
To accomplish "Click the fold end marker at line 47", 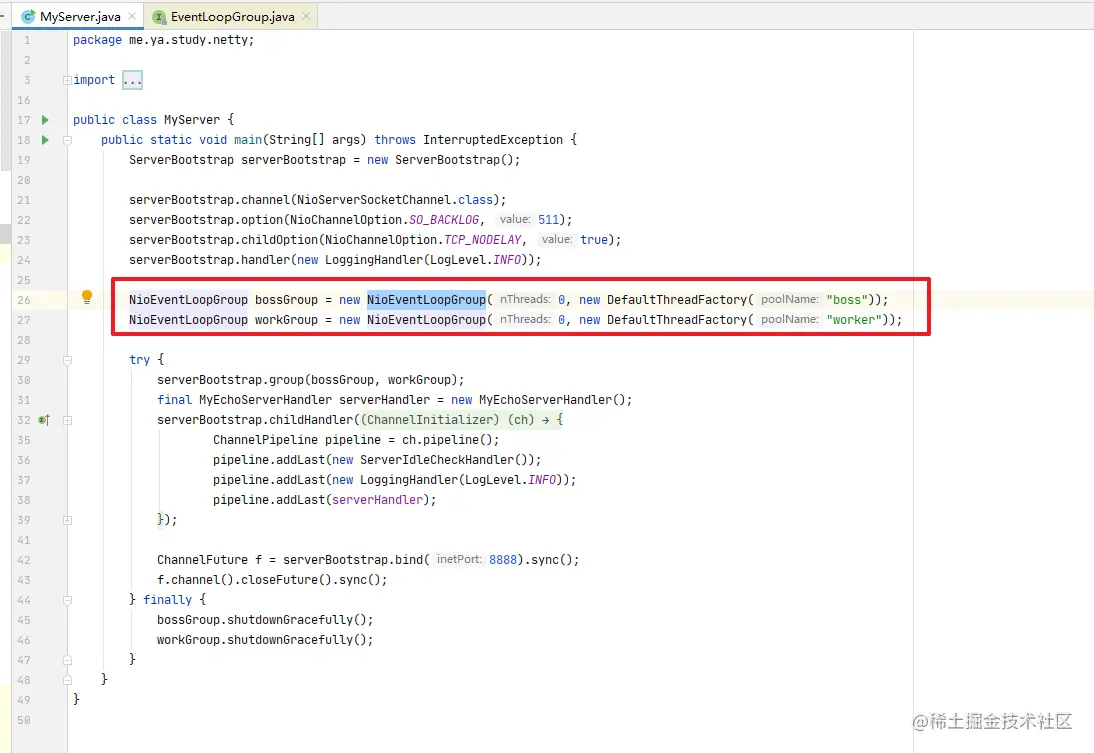I will [67, 659].
